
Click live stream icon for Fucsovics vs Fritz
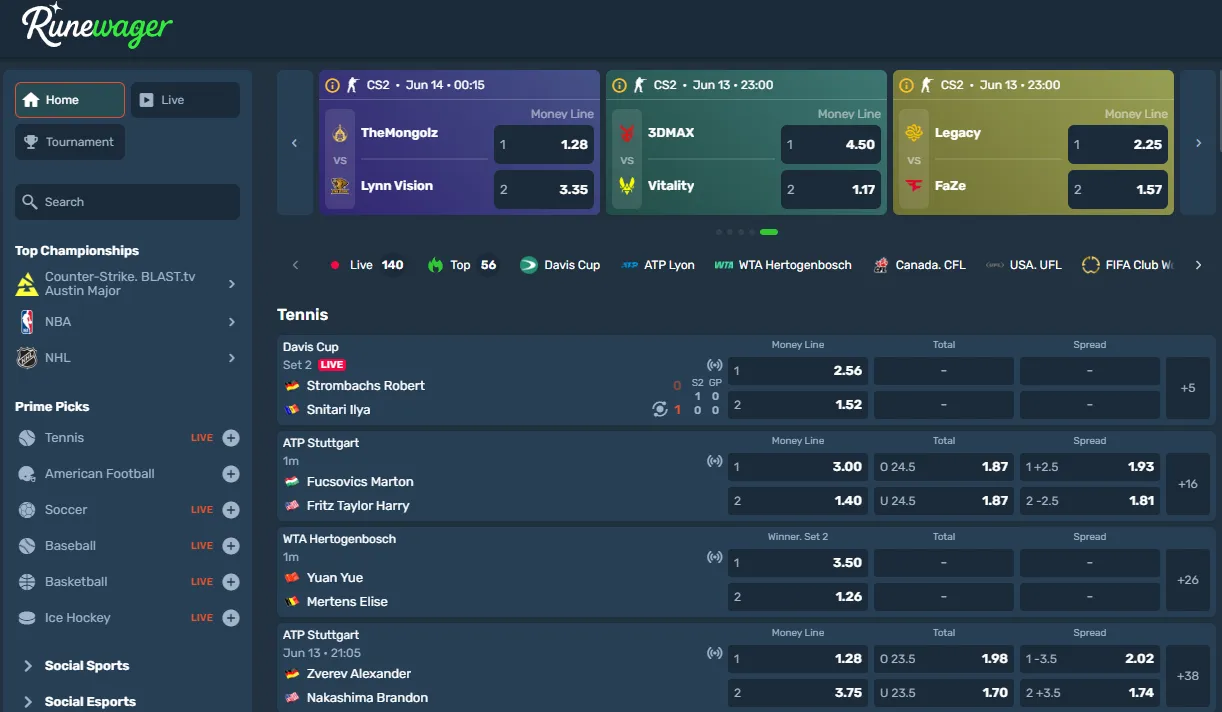coord(714,461)
